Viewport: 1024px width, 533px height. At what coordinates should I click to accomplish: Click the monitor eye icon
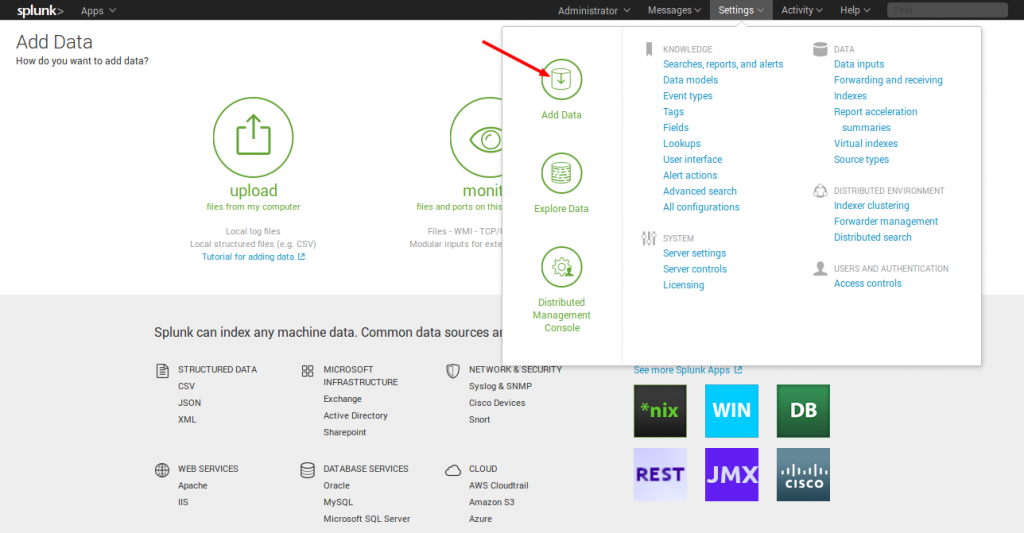(x=477, y=137)
